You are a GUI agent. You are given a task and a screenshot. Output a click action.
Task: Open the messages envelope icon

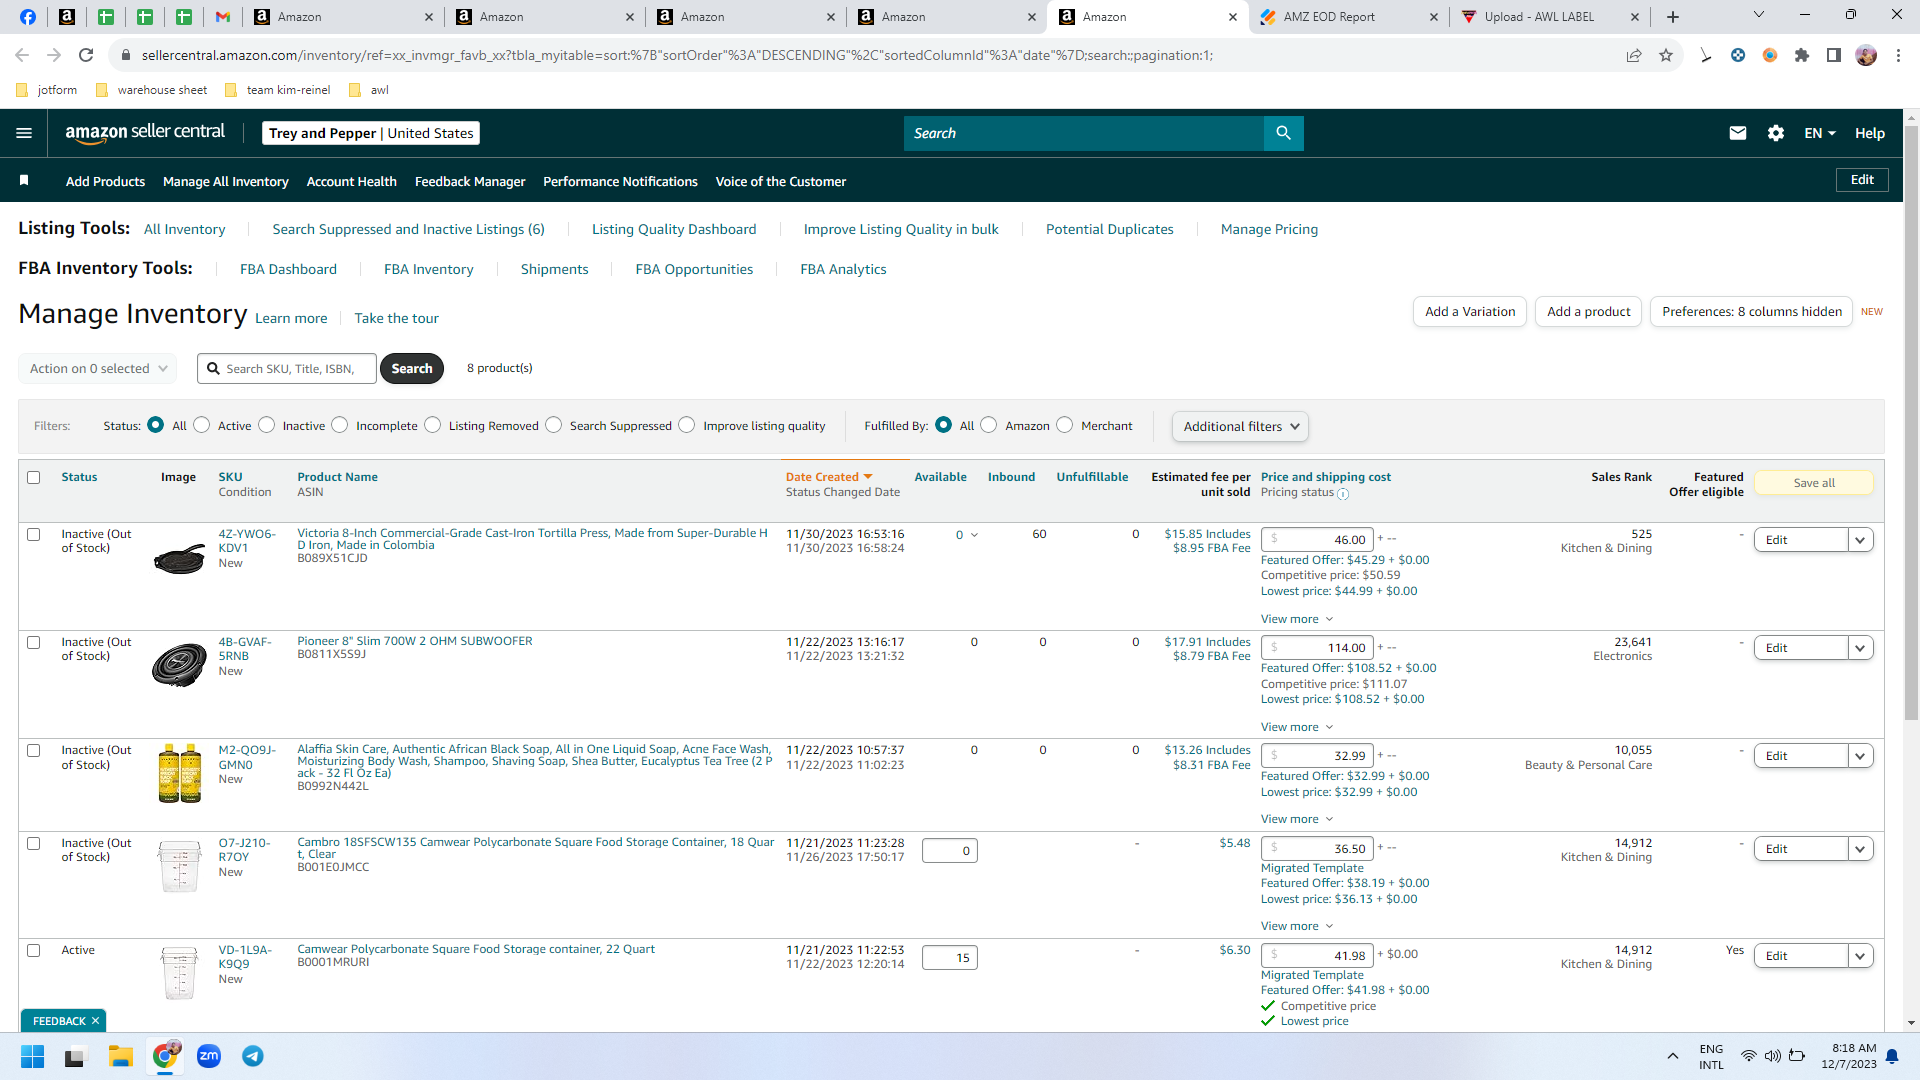point(1738,133)
